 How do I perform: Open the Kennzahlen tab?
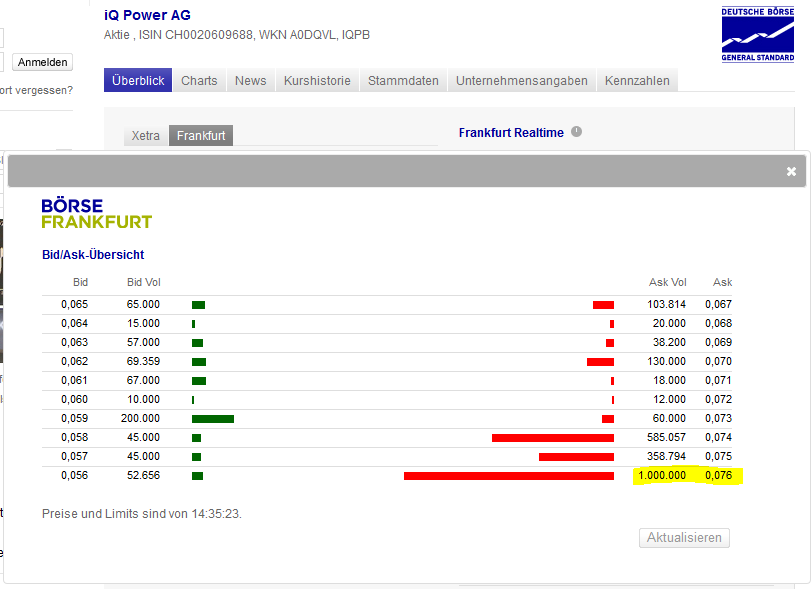click(637, 80)
